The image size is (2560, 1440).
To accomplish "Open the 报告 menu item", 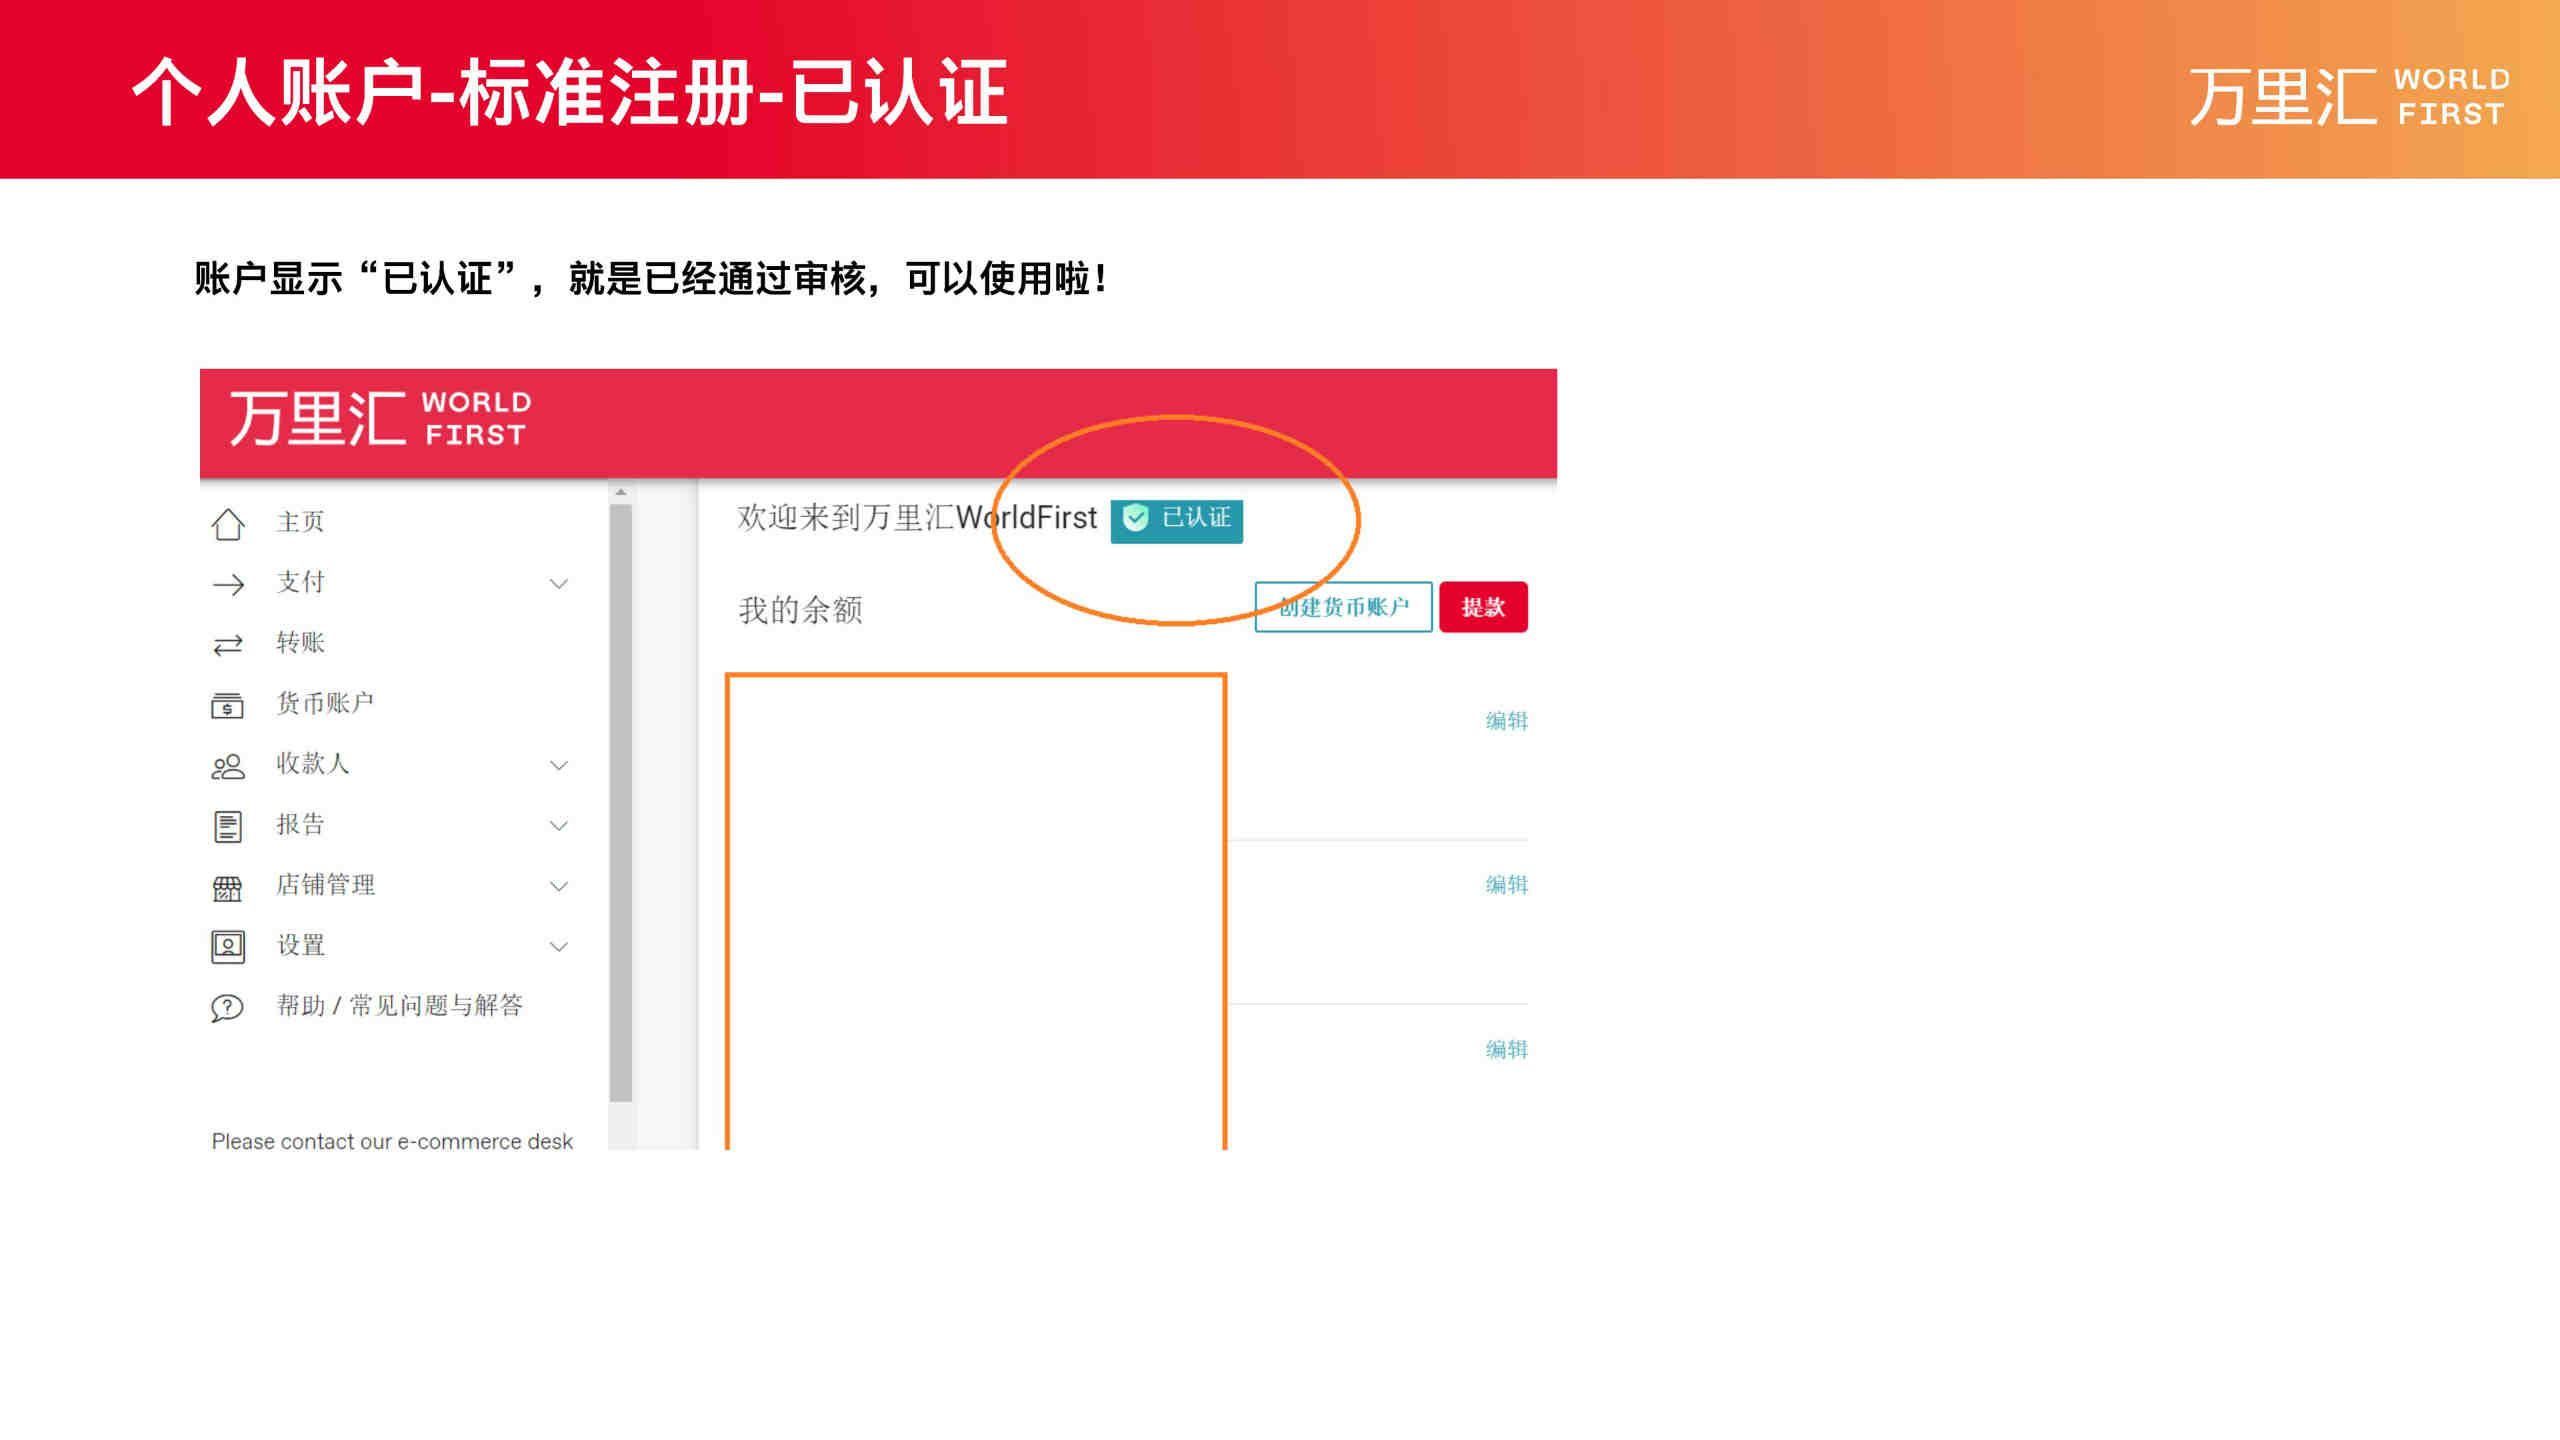I will tap(300, 824).
